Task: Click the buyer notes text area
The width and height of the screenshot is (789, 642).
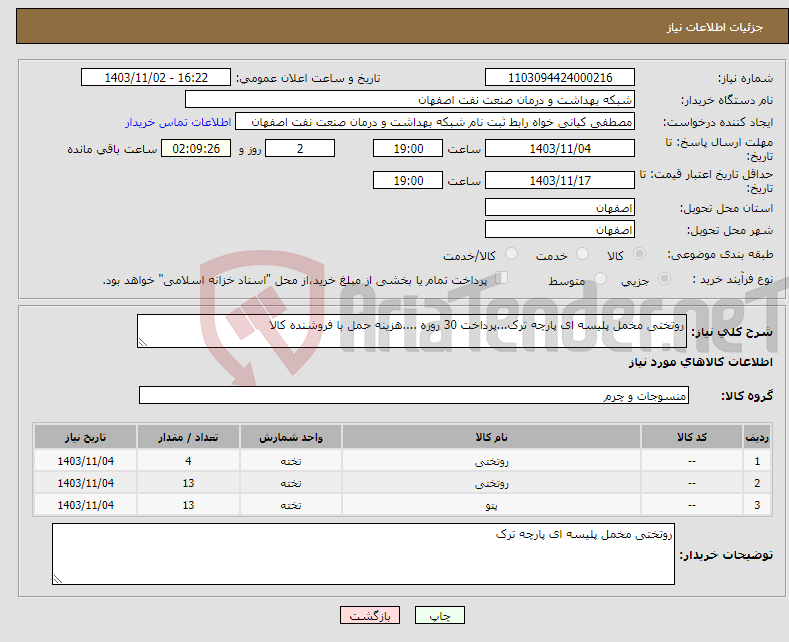Action: click(363, 554)
